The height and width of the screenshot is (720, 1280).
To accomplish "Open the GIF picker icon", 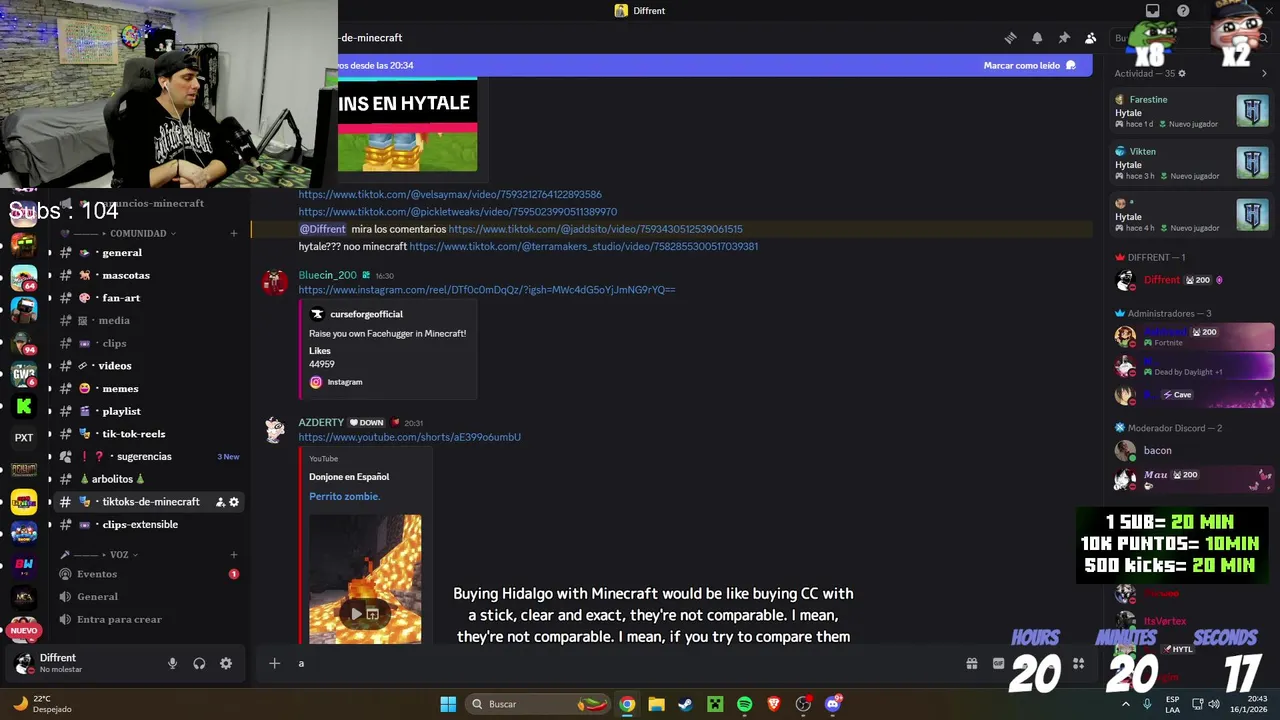I will (998, 663).
